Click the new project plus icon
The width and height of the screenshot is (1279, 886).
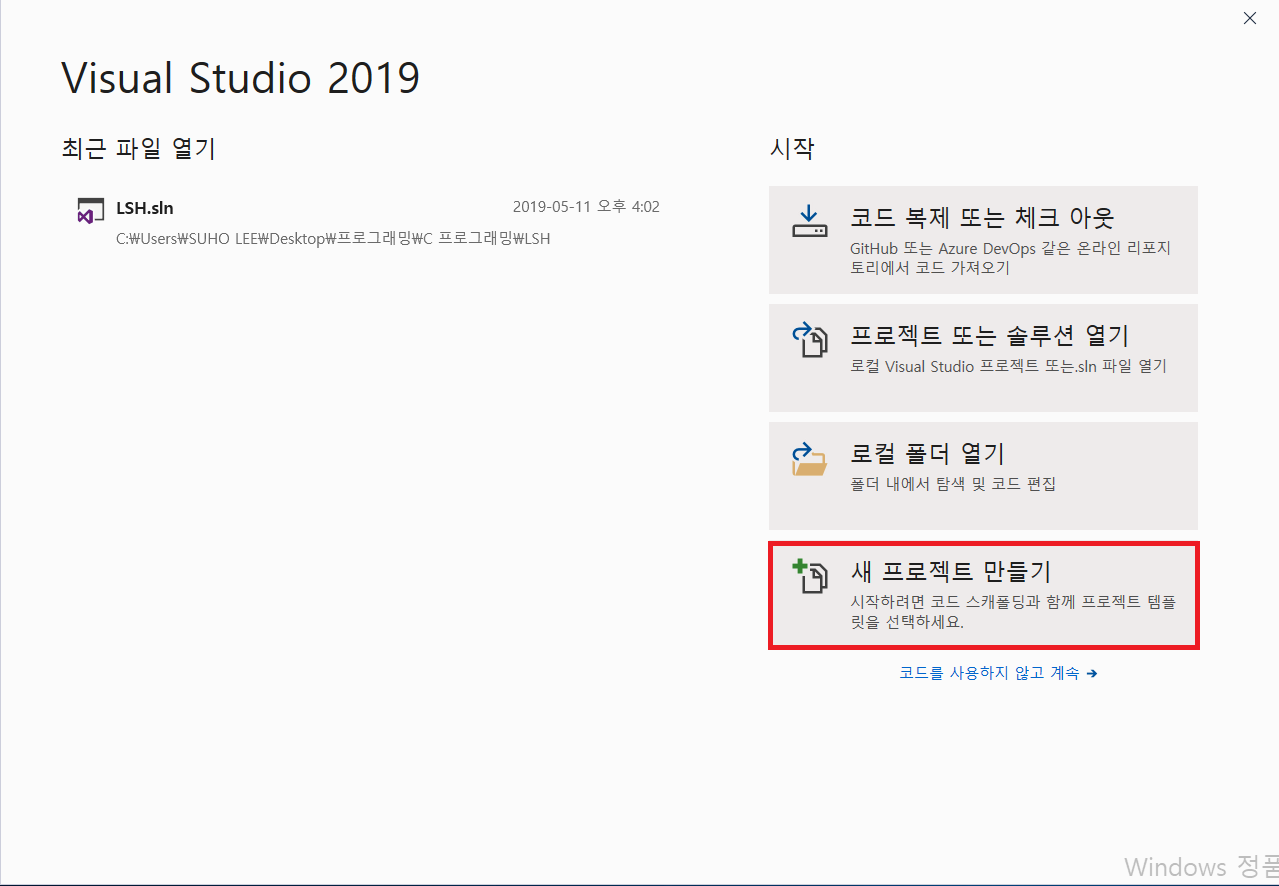tap(809, 577)
